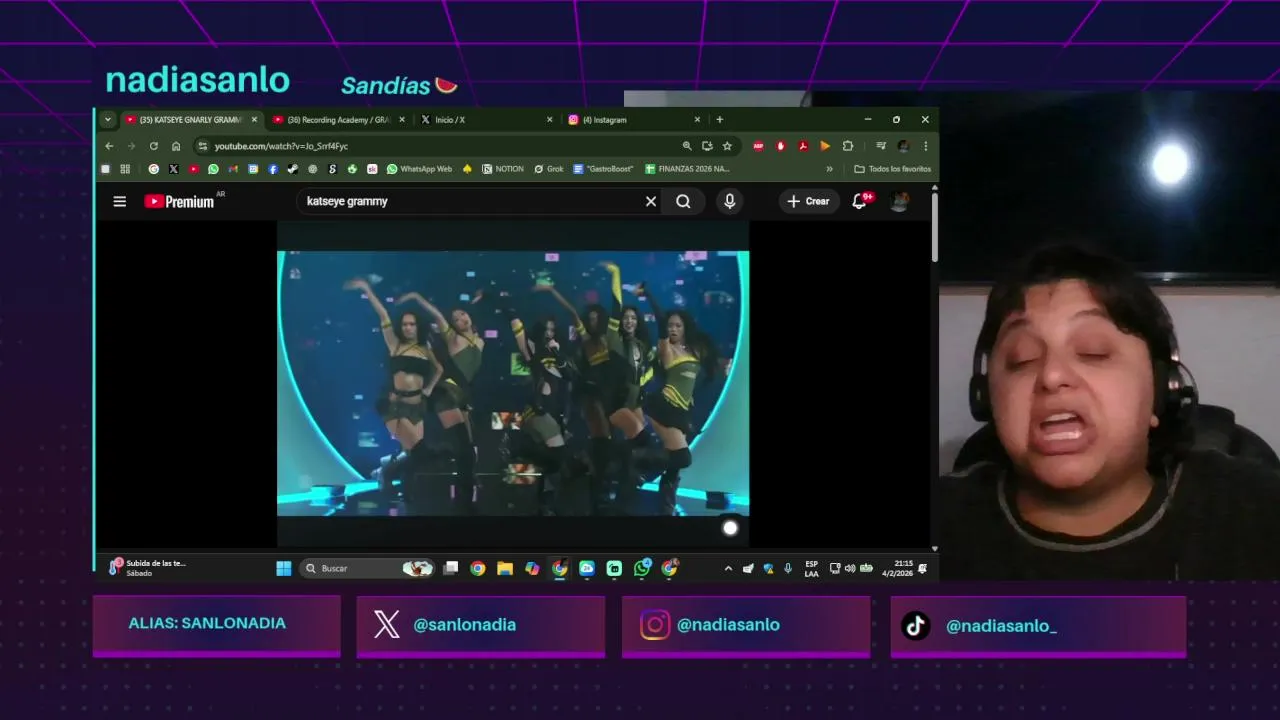Go back with the browser back arrow

[109, 146]
